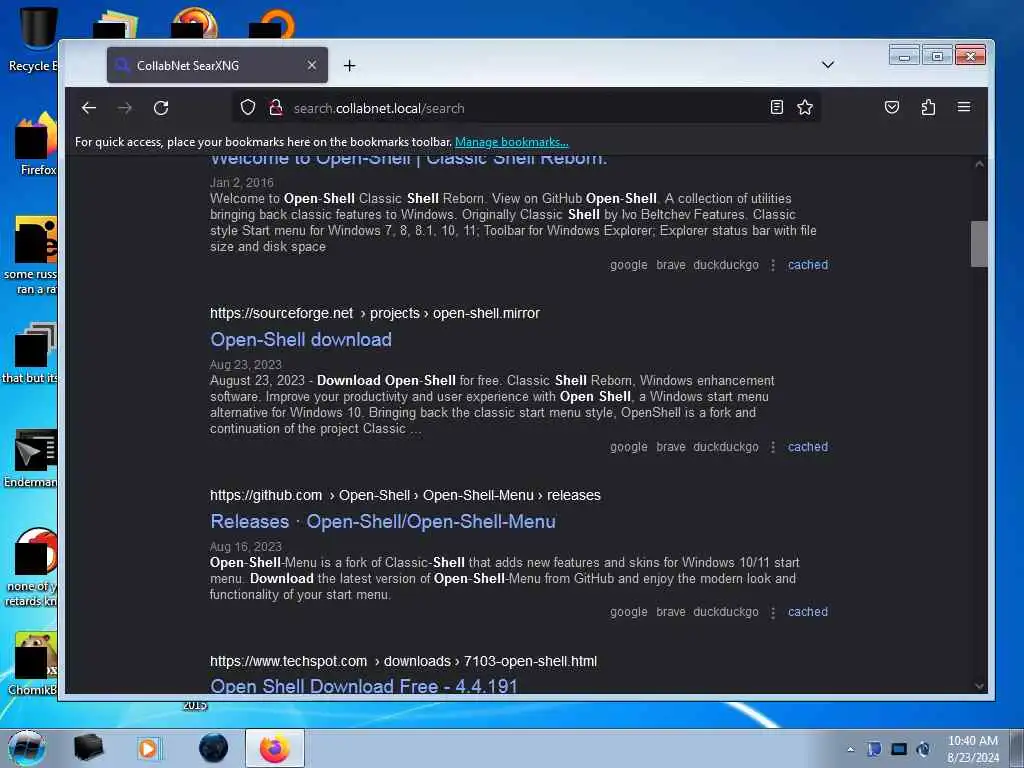This screenshot has width=1024, height=768.
Task: Click the page vertical scrollbar thumb
Action: [978, 244]
